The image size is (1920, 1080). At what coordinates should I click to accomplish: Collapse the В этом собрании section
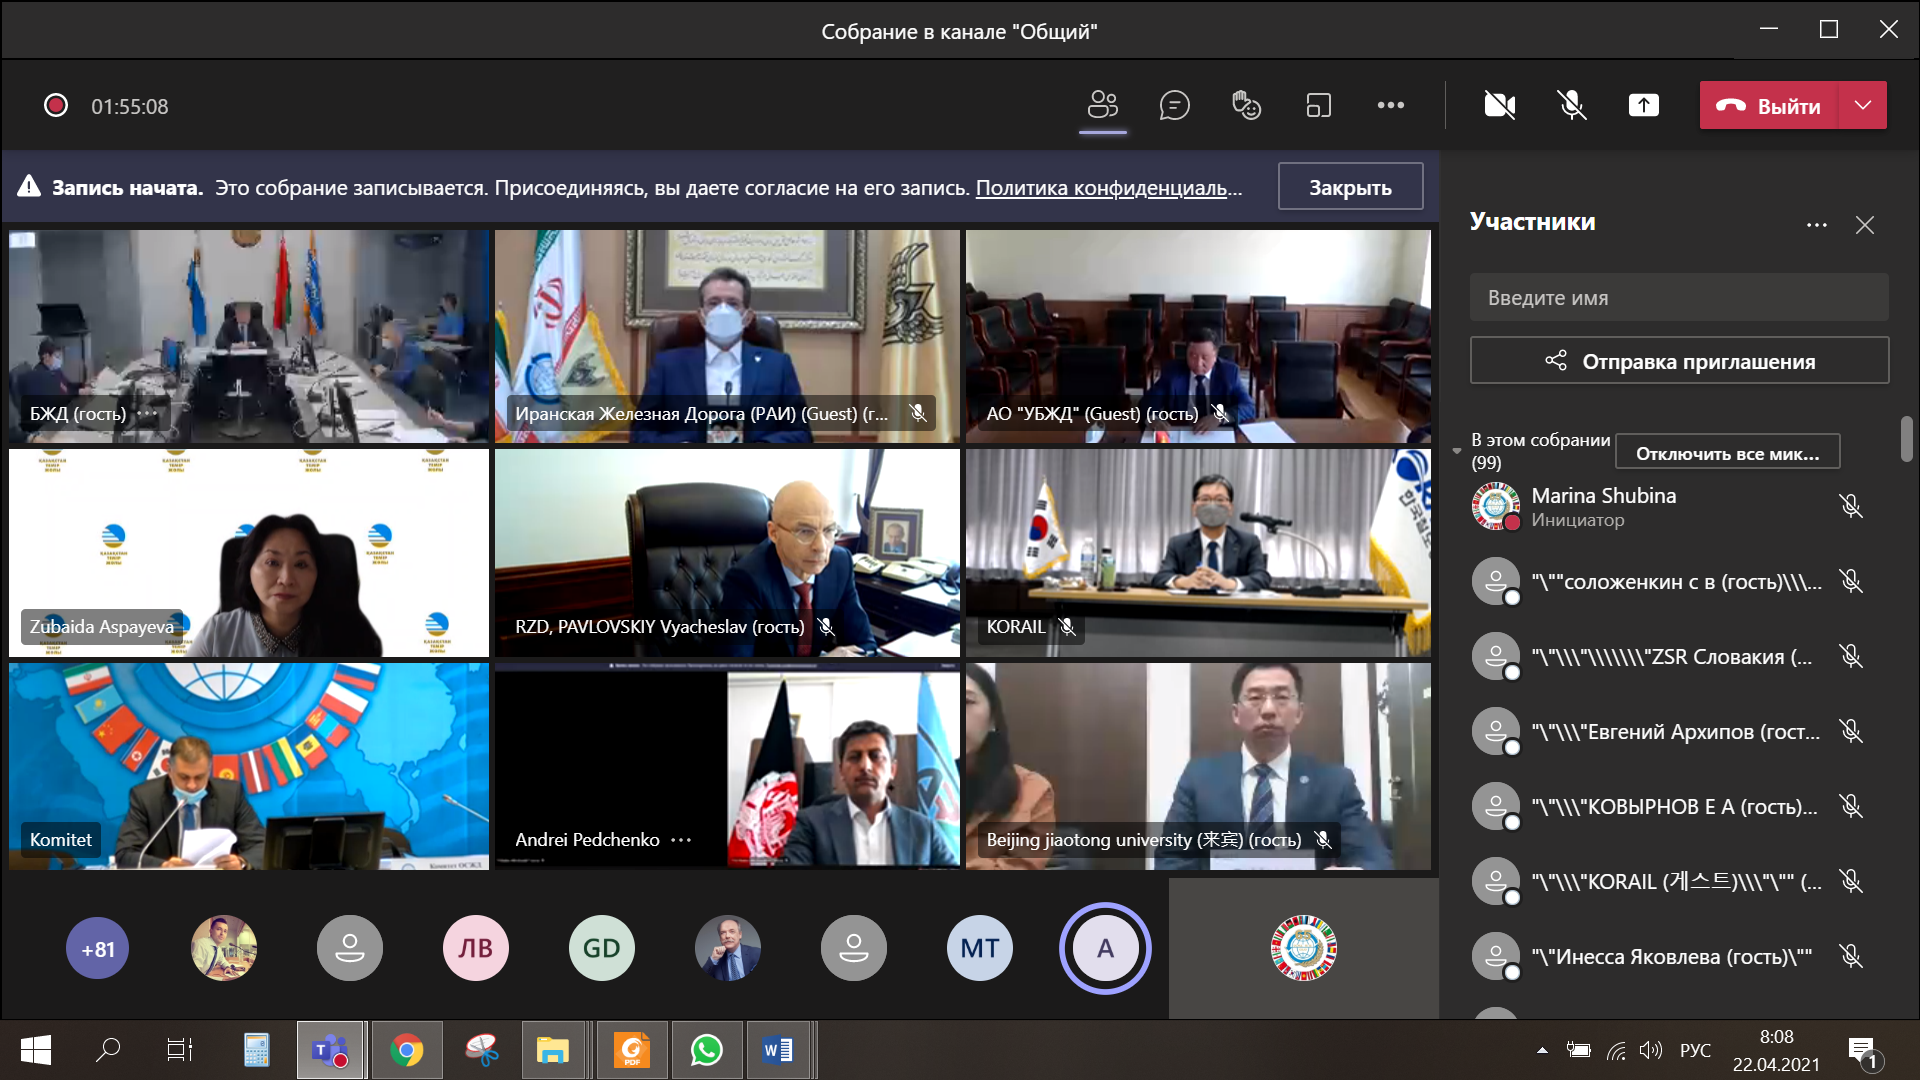tap(1457, 451)
